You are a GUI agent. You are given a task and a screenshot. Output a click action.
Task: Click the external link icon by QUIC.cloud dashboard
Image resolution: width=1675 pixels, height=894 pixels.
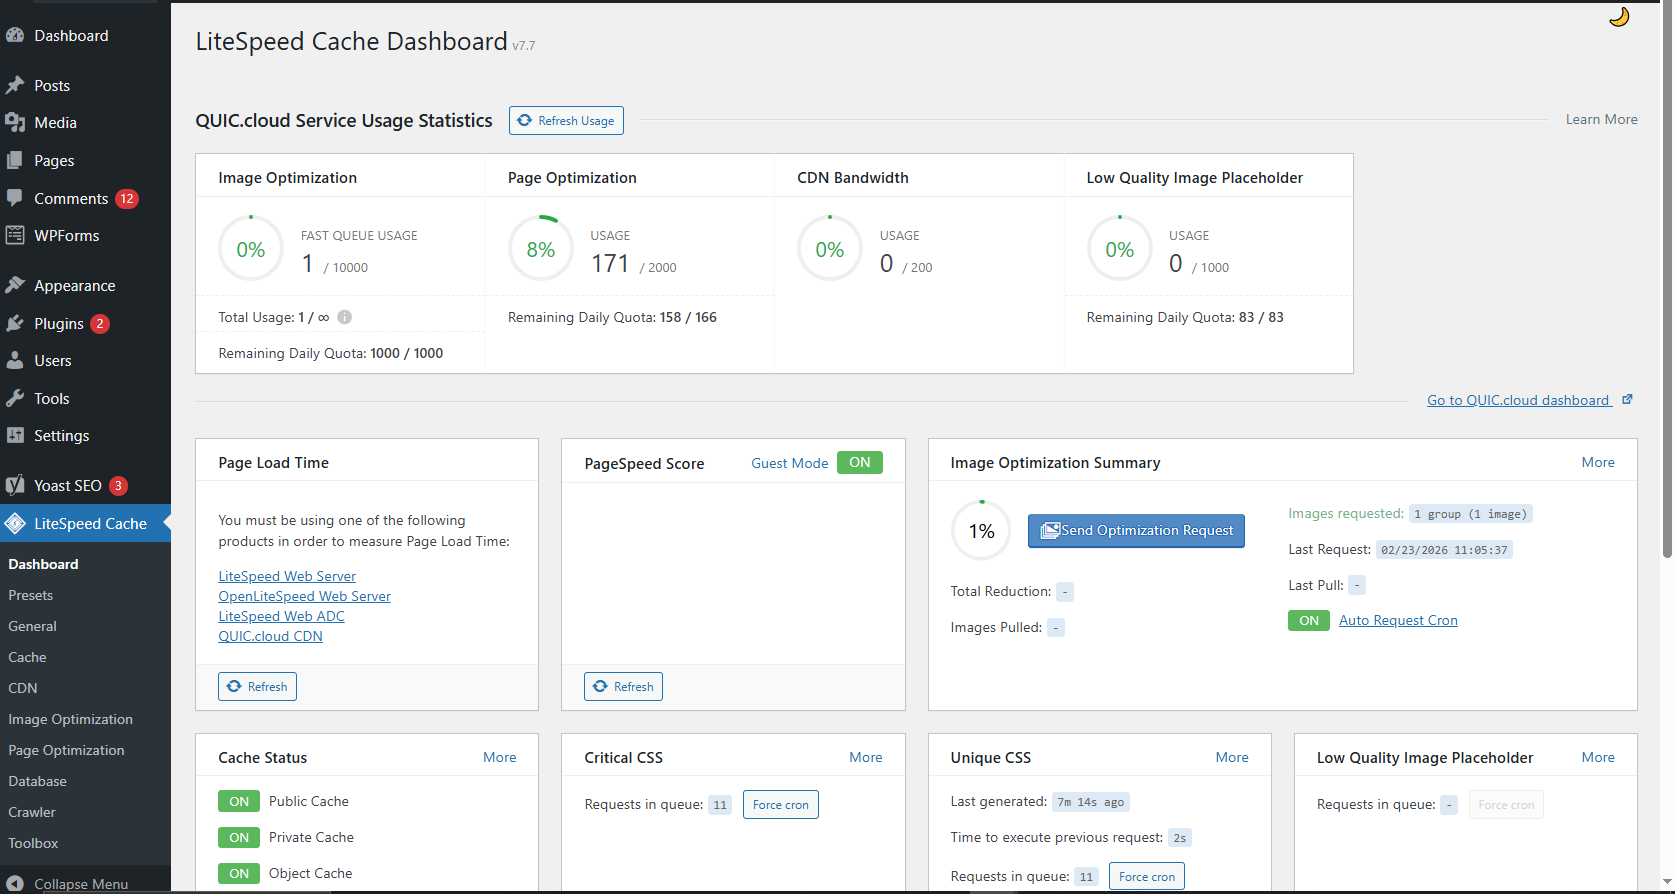pyautogui.click(x=1627, y=399)
